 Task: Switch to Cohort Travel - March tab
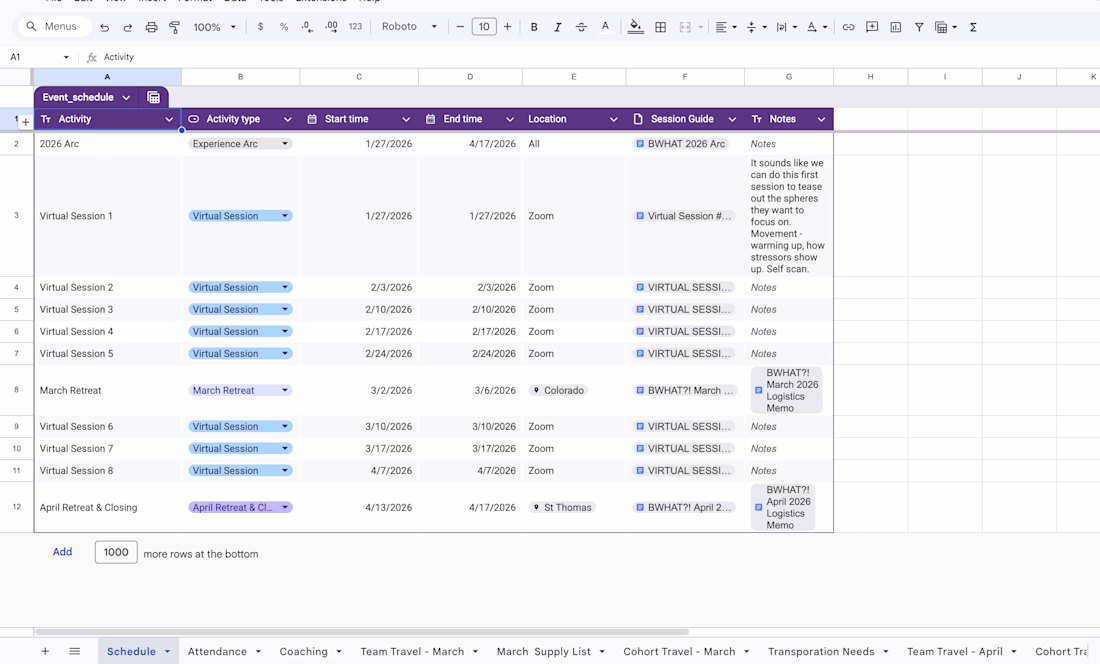pos(679,651)
